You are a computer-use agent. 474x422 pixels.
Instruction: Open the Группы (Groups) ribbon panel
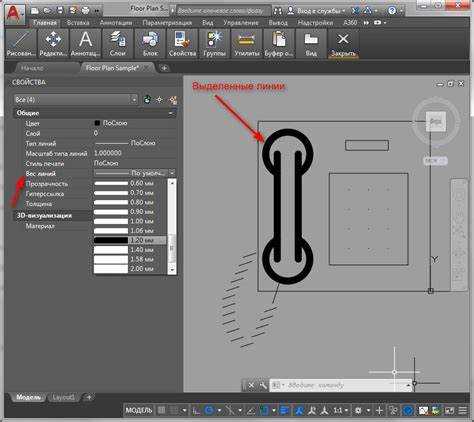point(214,43)
